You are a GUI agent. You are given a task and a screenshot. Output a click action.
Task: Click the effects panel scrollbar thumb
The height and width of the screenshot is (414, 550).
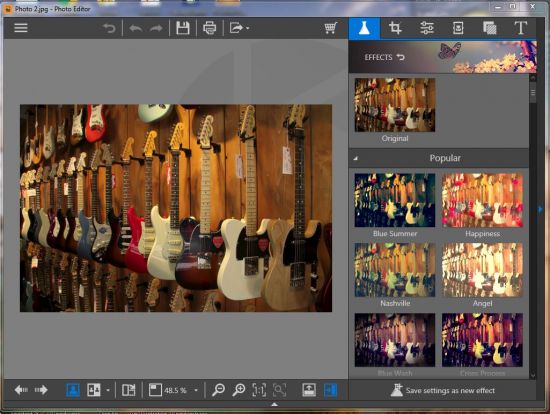click(533, 93)
